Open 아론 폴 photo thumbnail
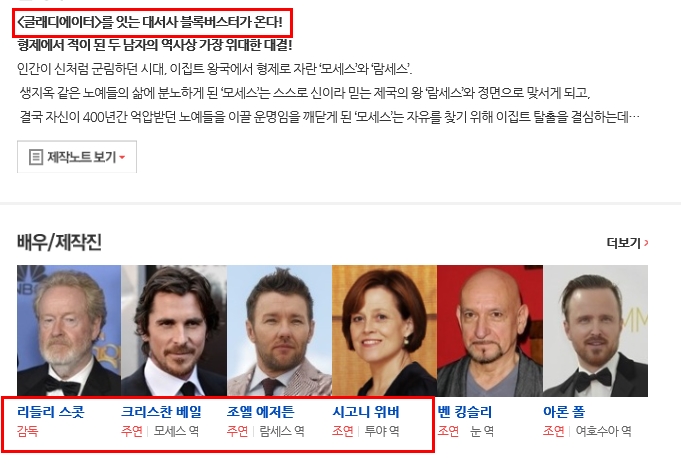Image resolution: width=681 pixels, height=464 pixels. (595, 331)
